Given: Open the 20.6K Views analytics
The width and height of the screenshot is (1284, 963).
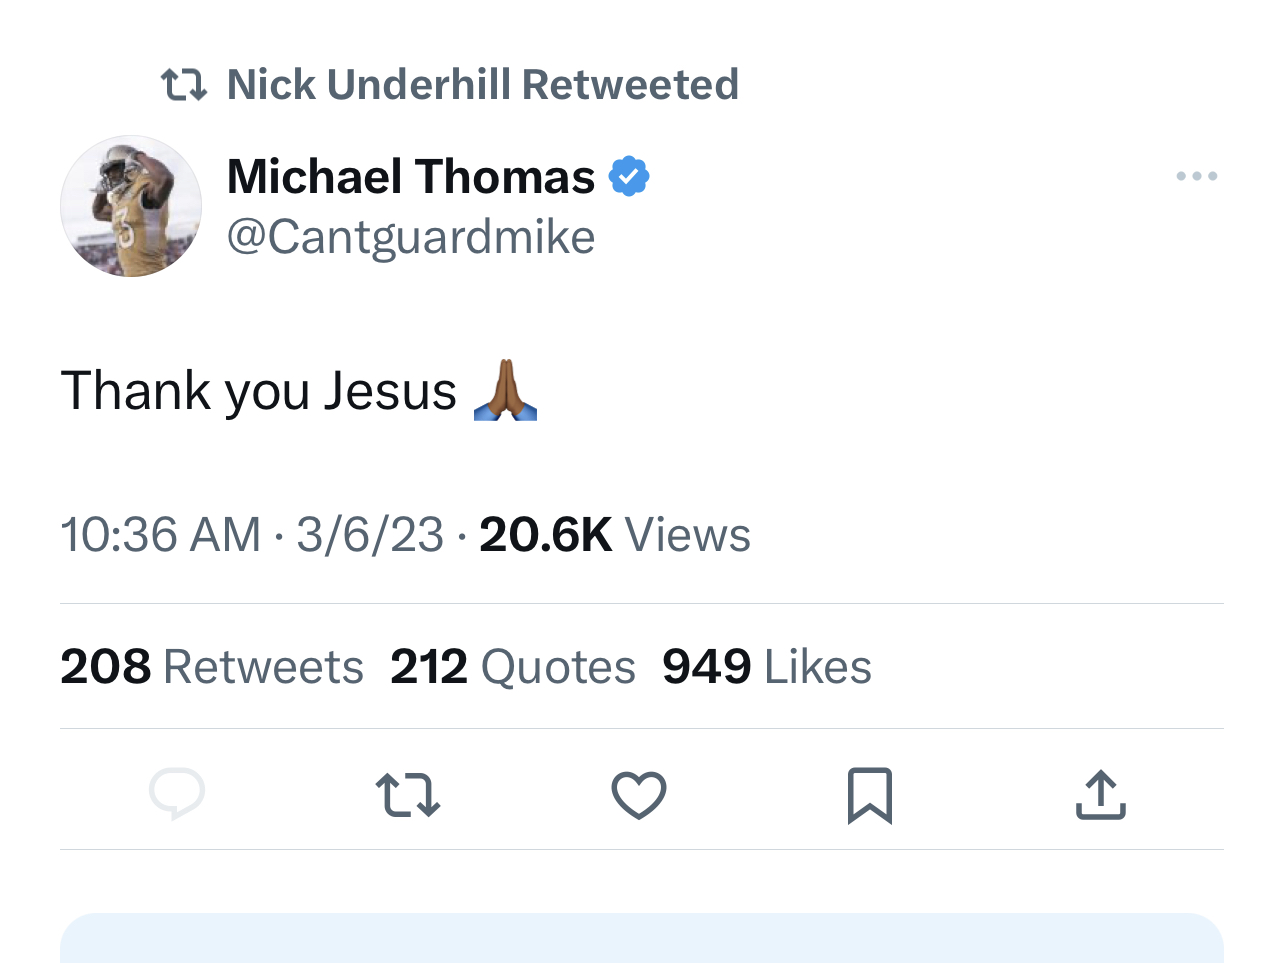Looking at the screenshot, I should (614, 535).
